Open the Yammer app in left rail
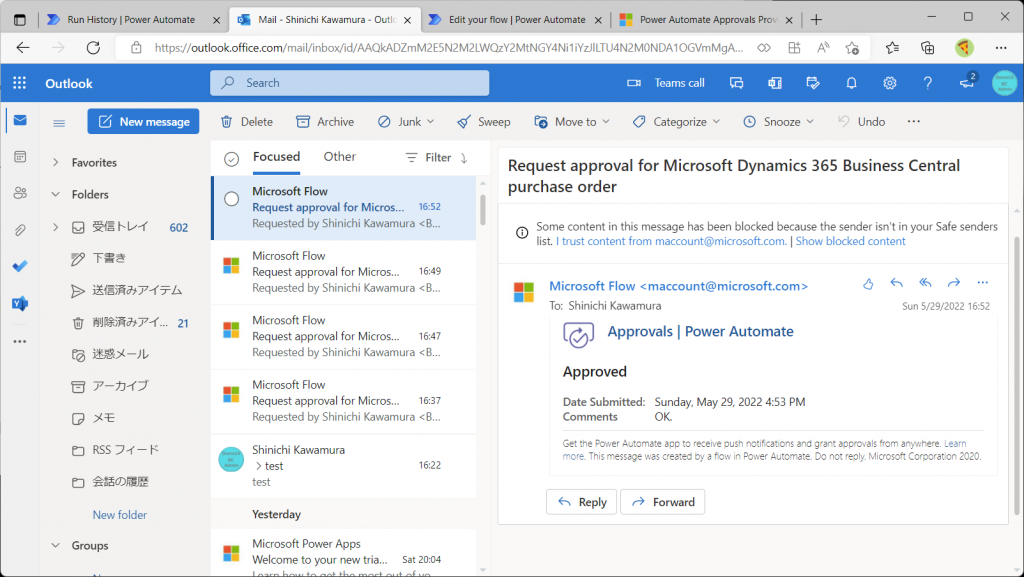 [20, 304]
